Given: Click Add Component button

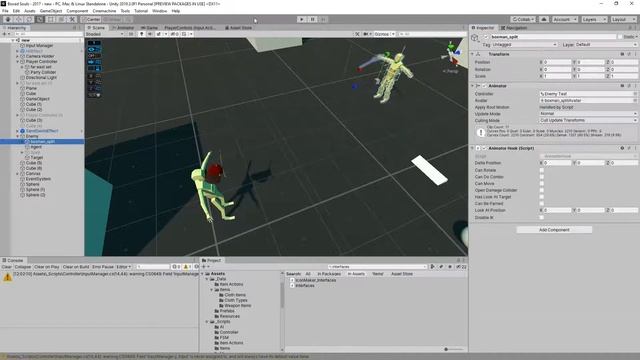Looking at the screenshot, I should tap(554, 230).
